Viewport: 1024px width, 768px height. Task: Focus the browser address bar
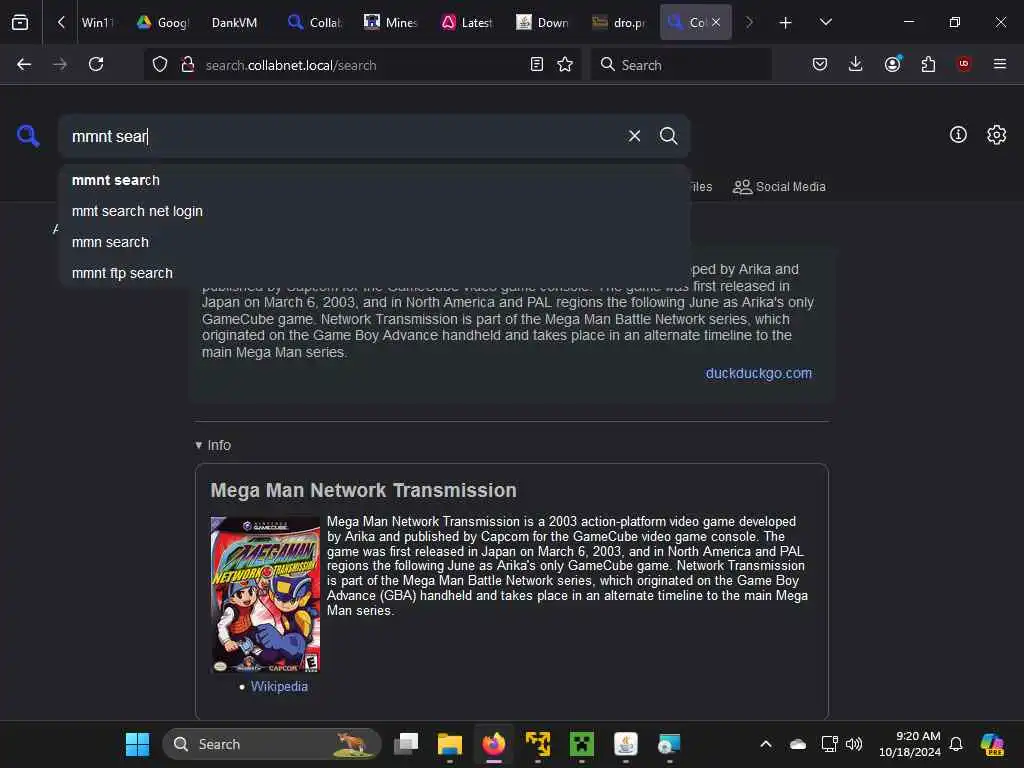click(362, 65)
